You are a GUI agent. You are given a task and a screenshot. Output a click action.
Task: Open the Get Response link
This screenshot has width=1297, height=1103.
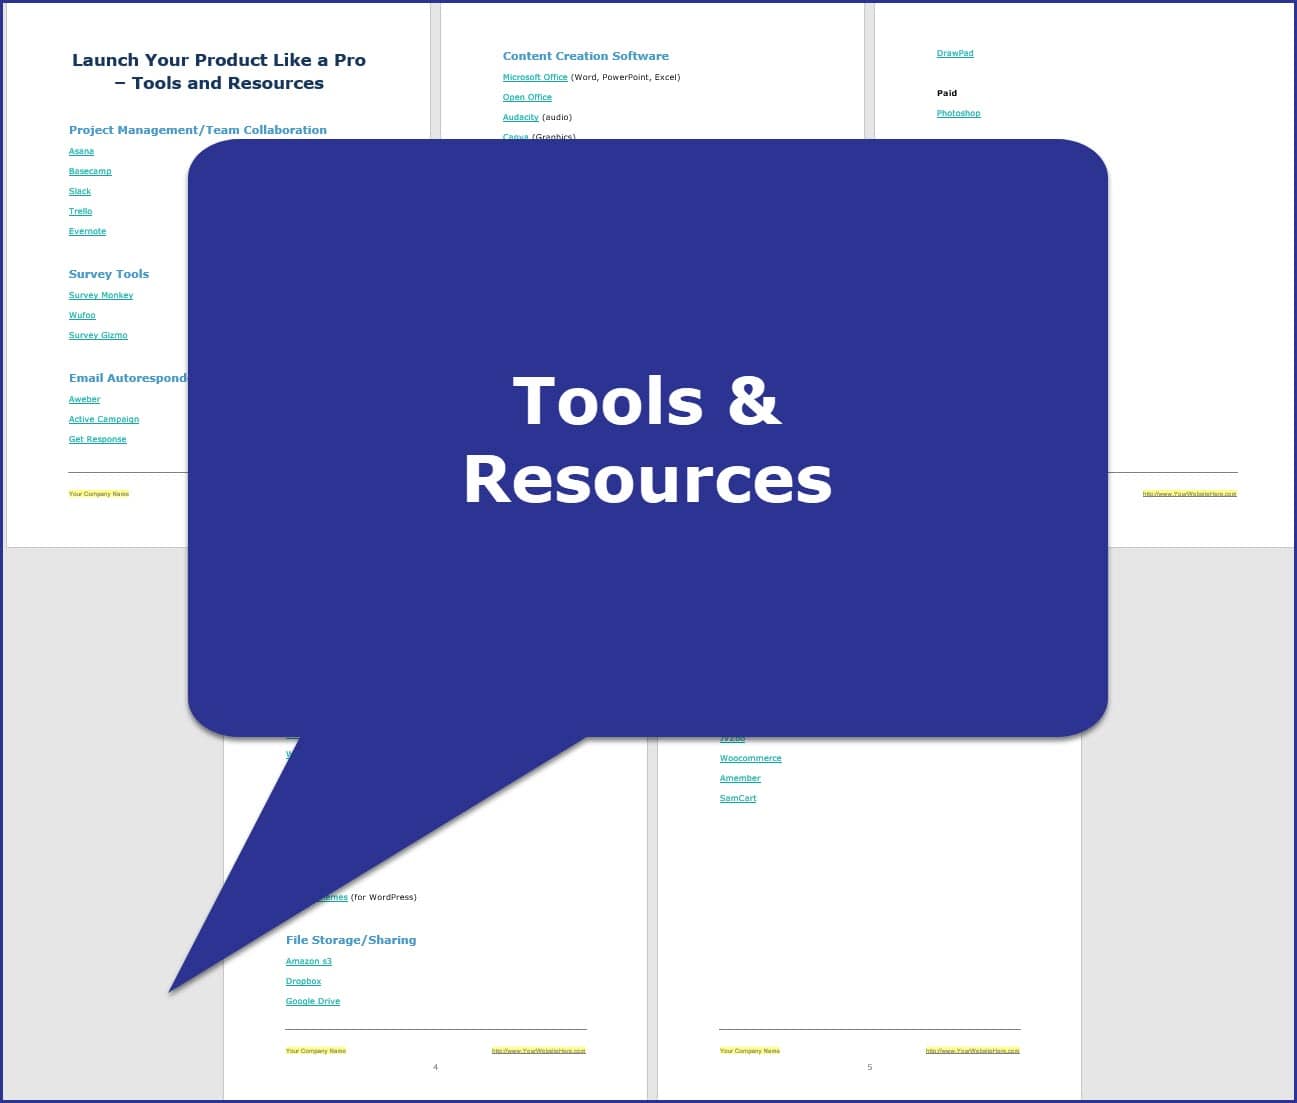point(98,439)
